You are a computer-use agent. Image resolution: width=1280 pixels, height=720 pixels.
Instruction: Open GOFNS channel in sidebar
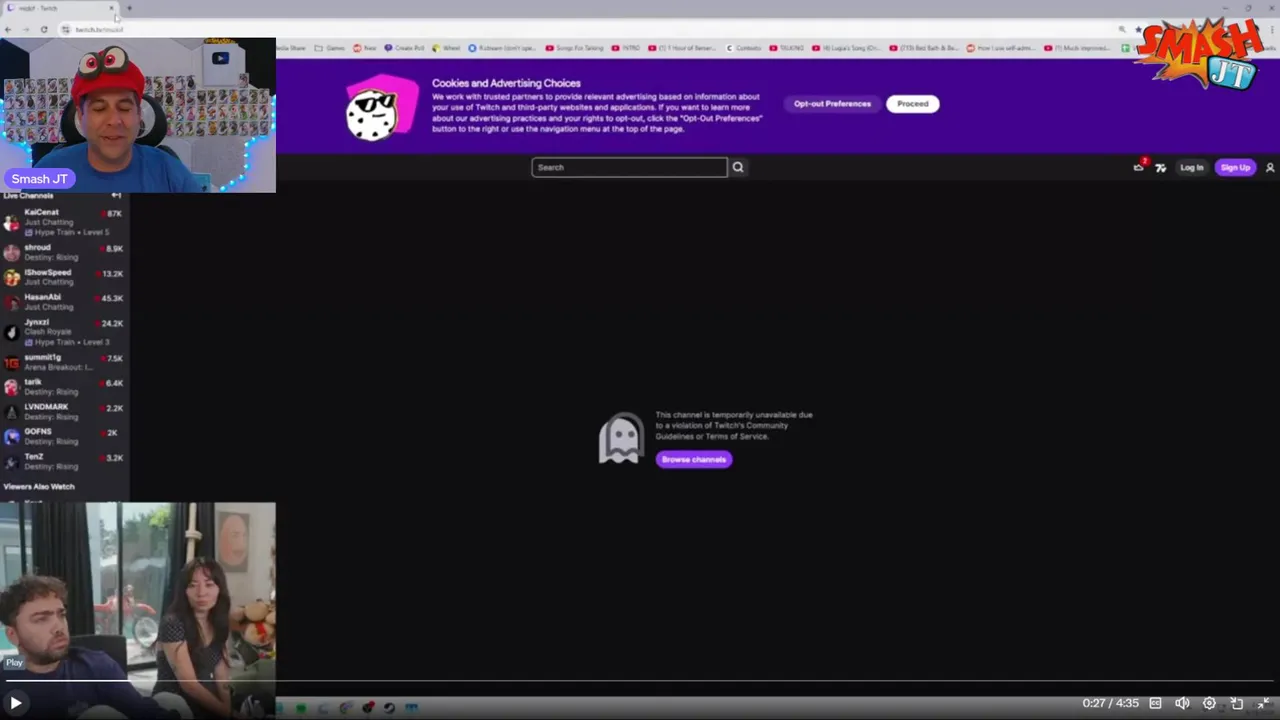pyautogui.click(x=65, y=437)
